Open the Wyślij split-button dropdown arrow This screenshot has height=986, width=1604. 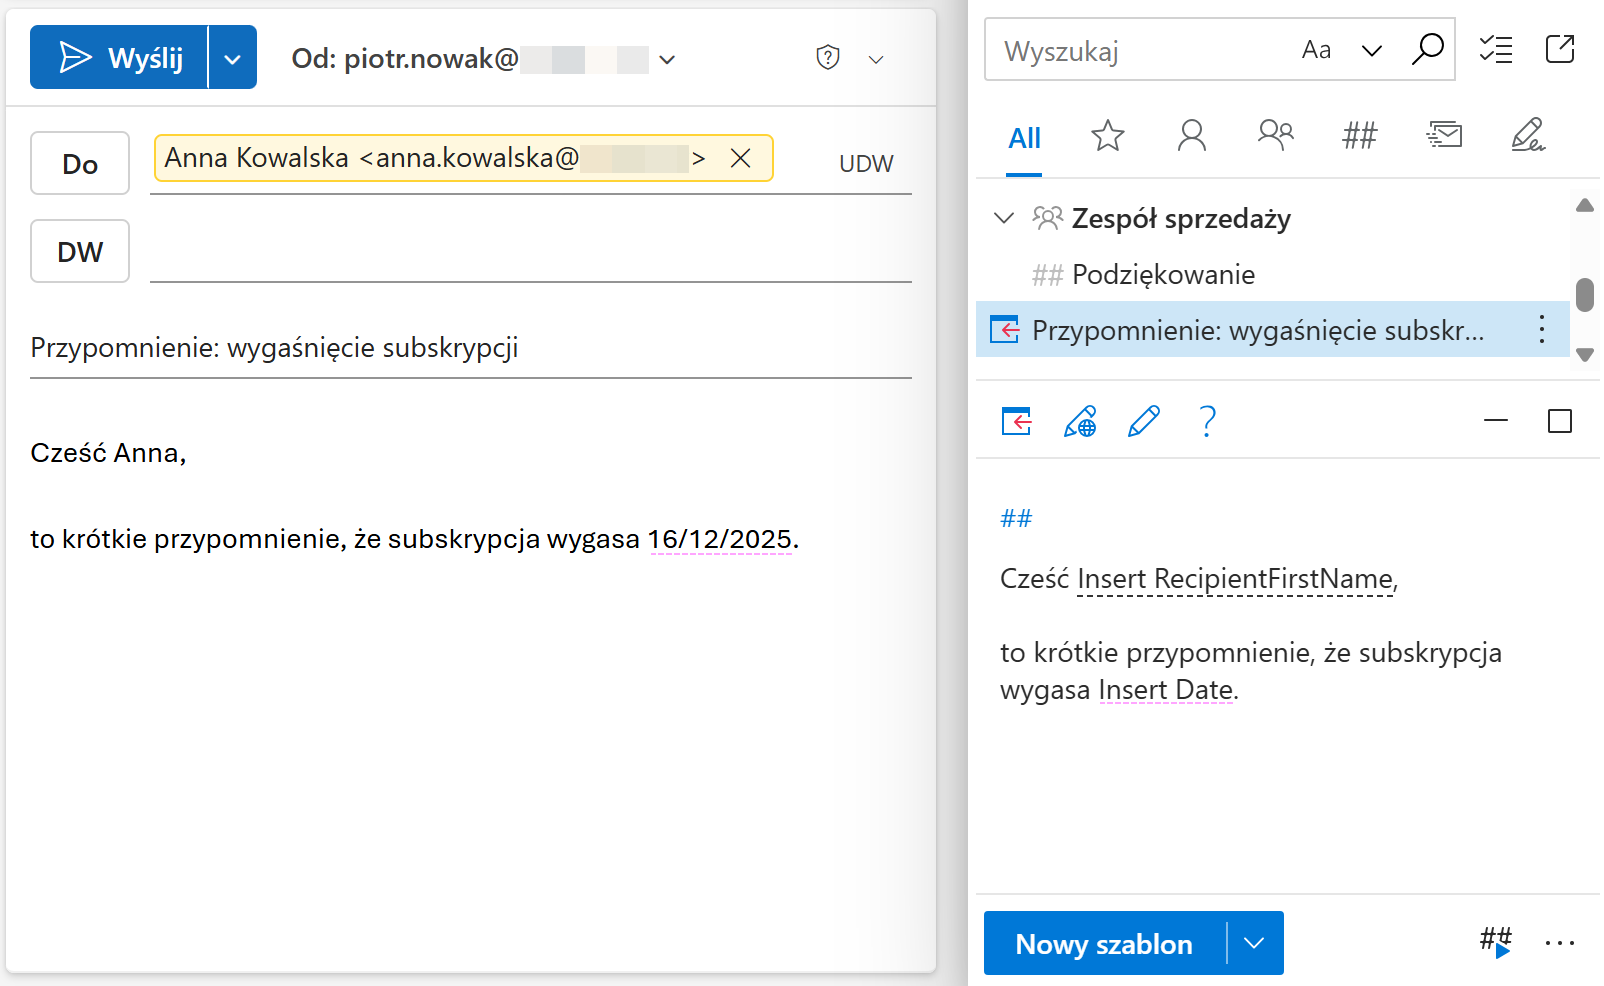pyautogui.click(x=233, y=57)
